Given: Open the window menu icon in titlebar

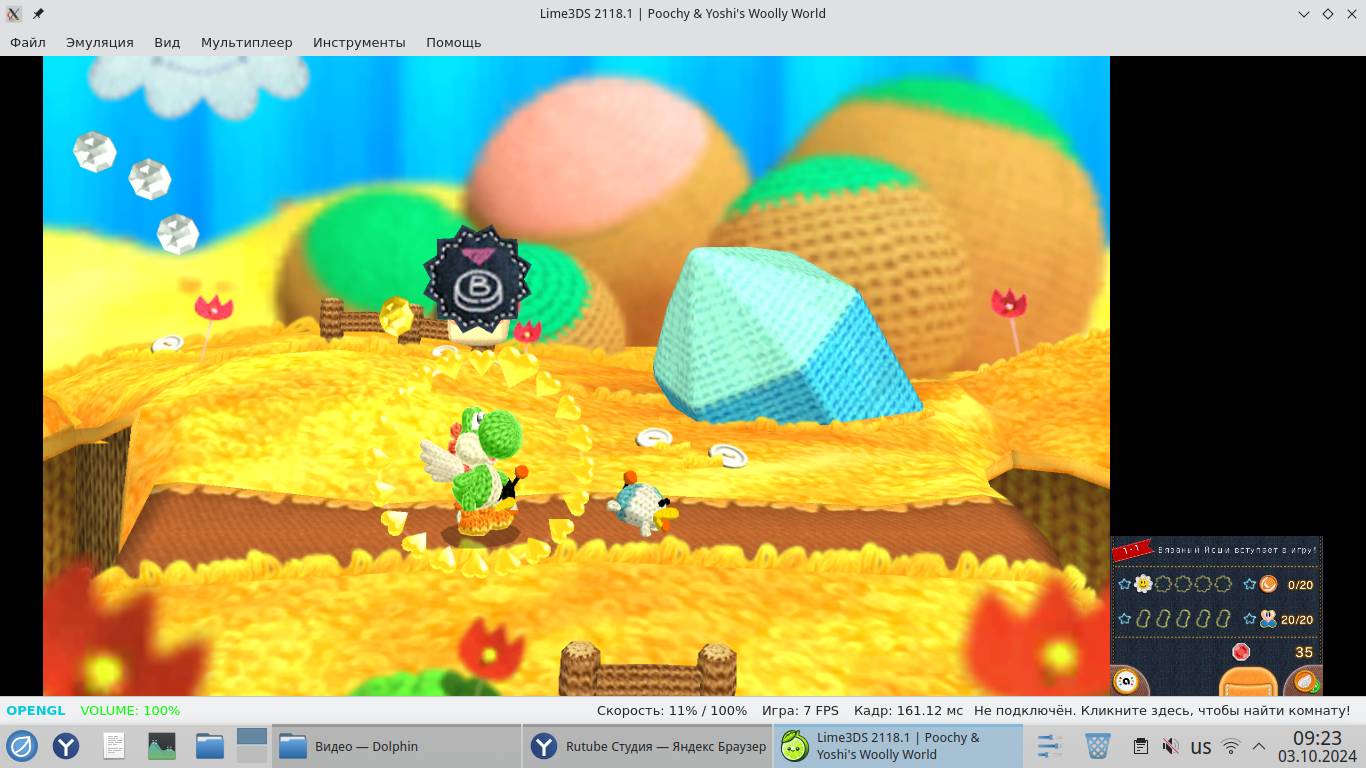Looking at the screenshot, I should (x=14, y=14).
